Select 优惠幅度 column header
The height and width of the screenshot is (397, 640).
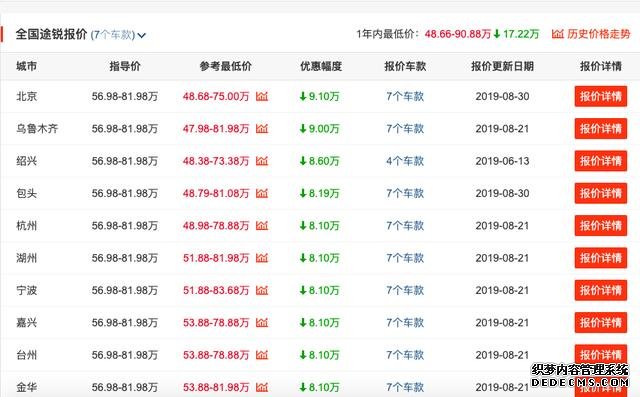[321, 66]
